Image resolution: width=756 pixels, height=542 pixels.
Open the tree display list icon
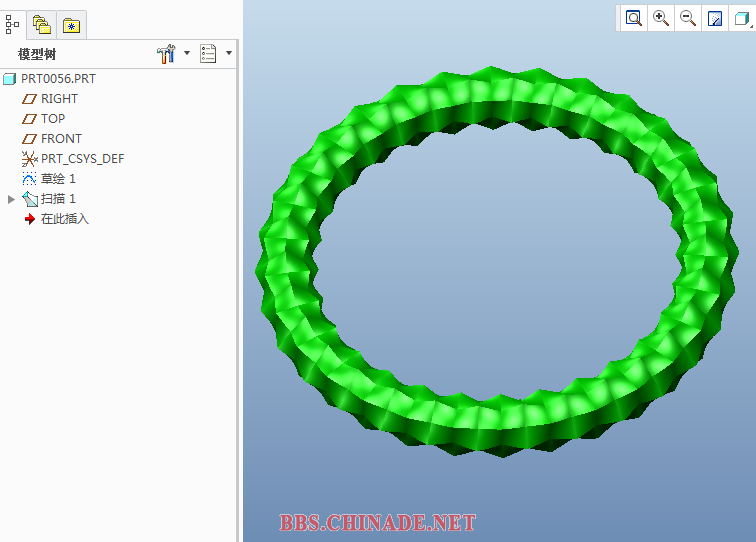pos(208,54)
